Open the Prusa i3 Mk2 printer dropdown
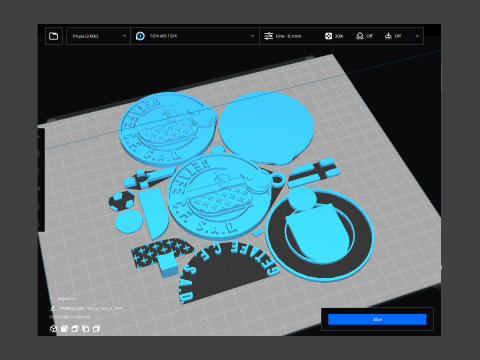The width and height of the screenshot is (480, 360). click(98, 36)
